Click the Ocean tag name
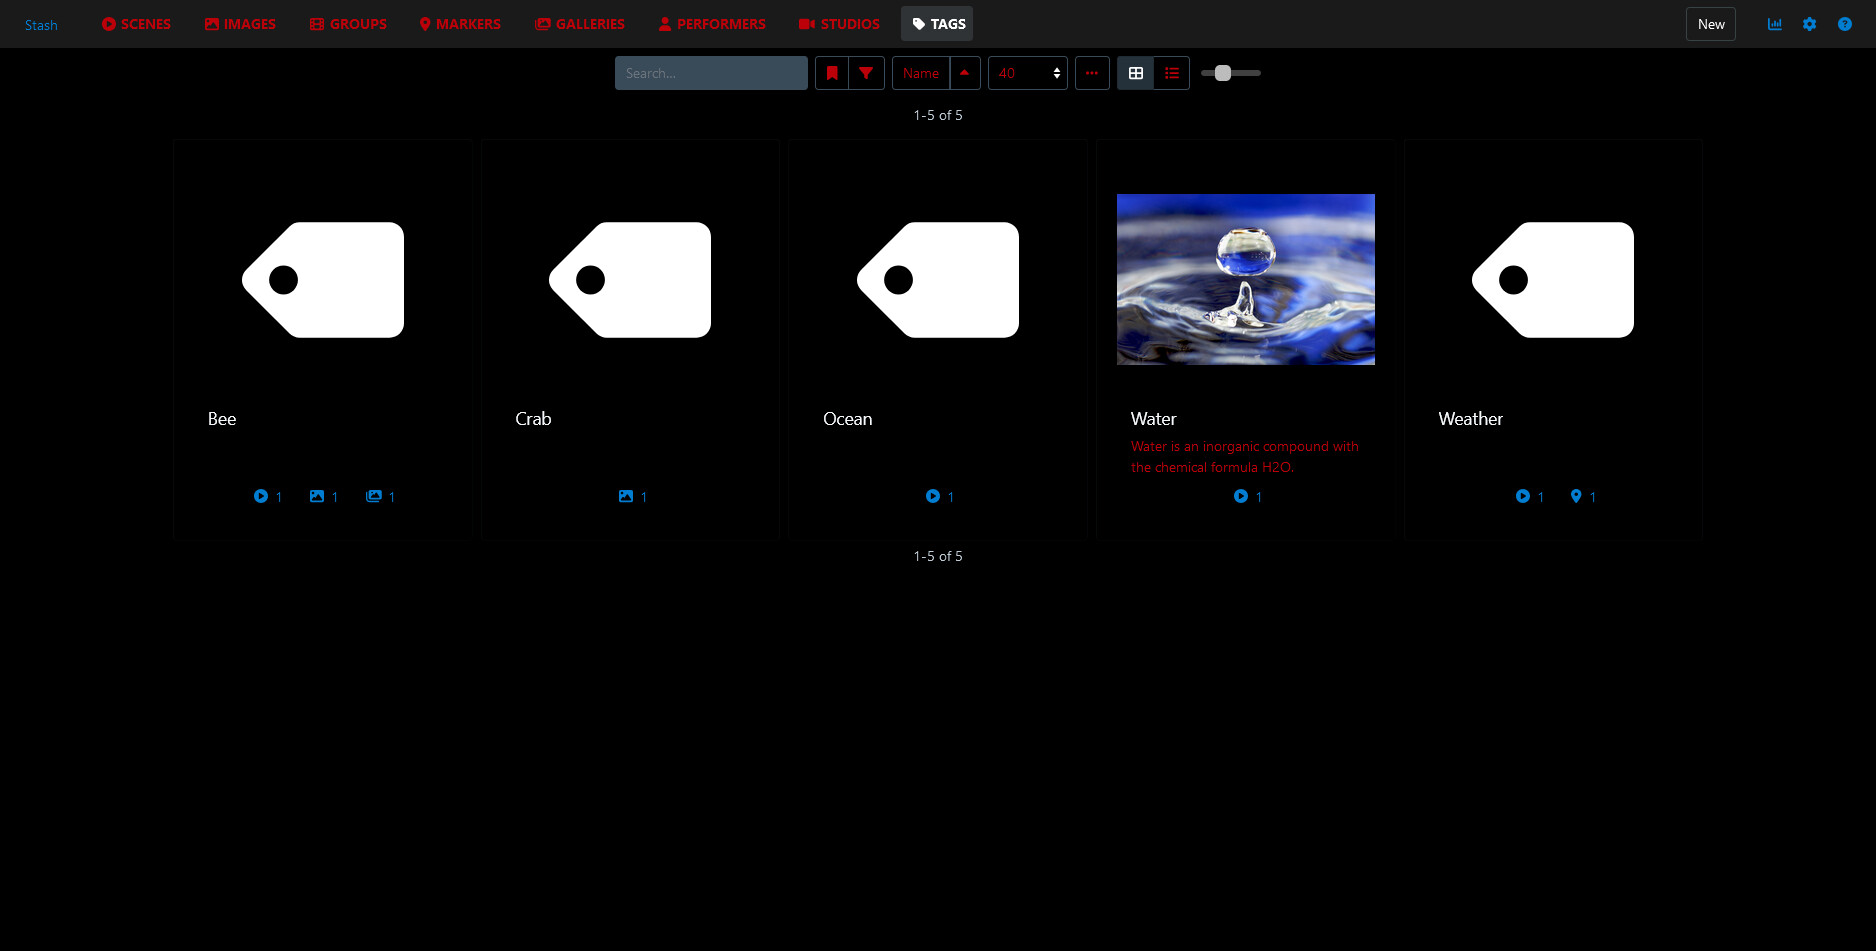The image size is (1876, 951). (x=848, y=419)
